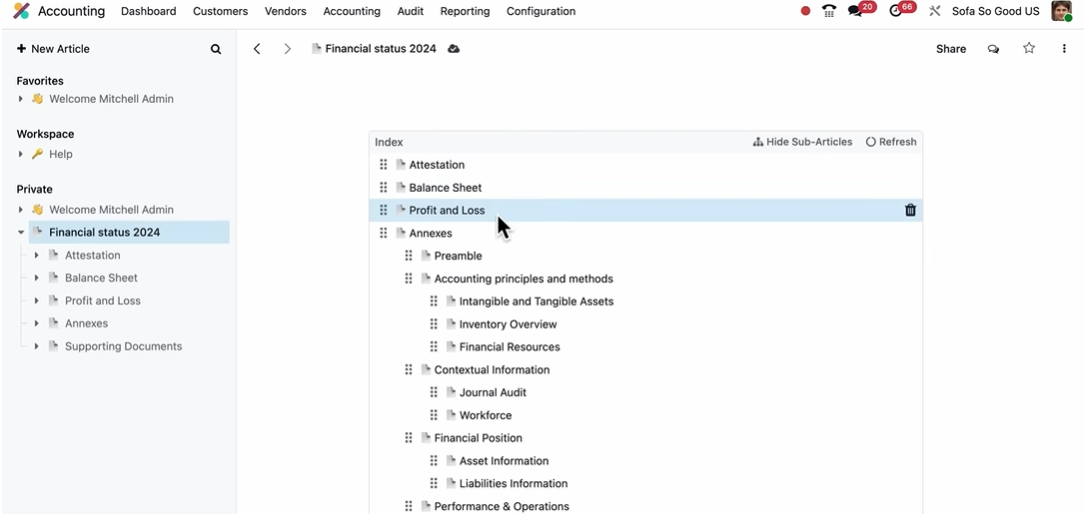Image resolution: width=1084 pixels, height=514 pixels.
Task: Go back with the left arrow
Action: [x=257, y=48]
